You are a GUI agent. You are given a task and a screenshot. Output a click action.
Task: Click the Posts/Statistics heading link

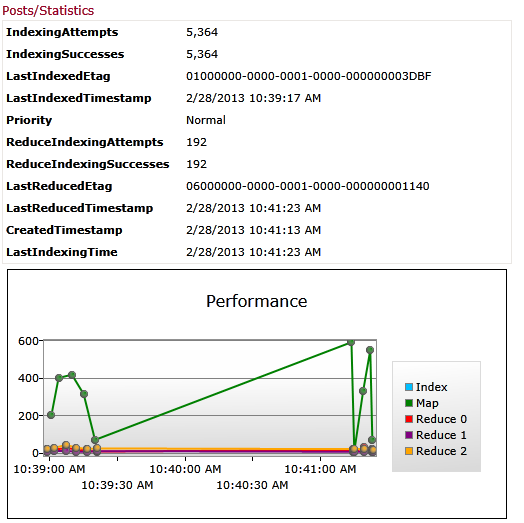click(x=48, y=11)
